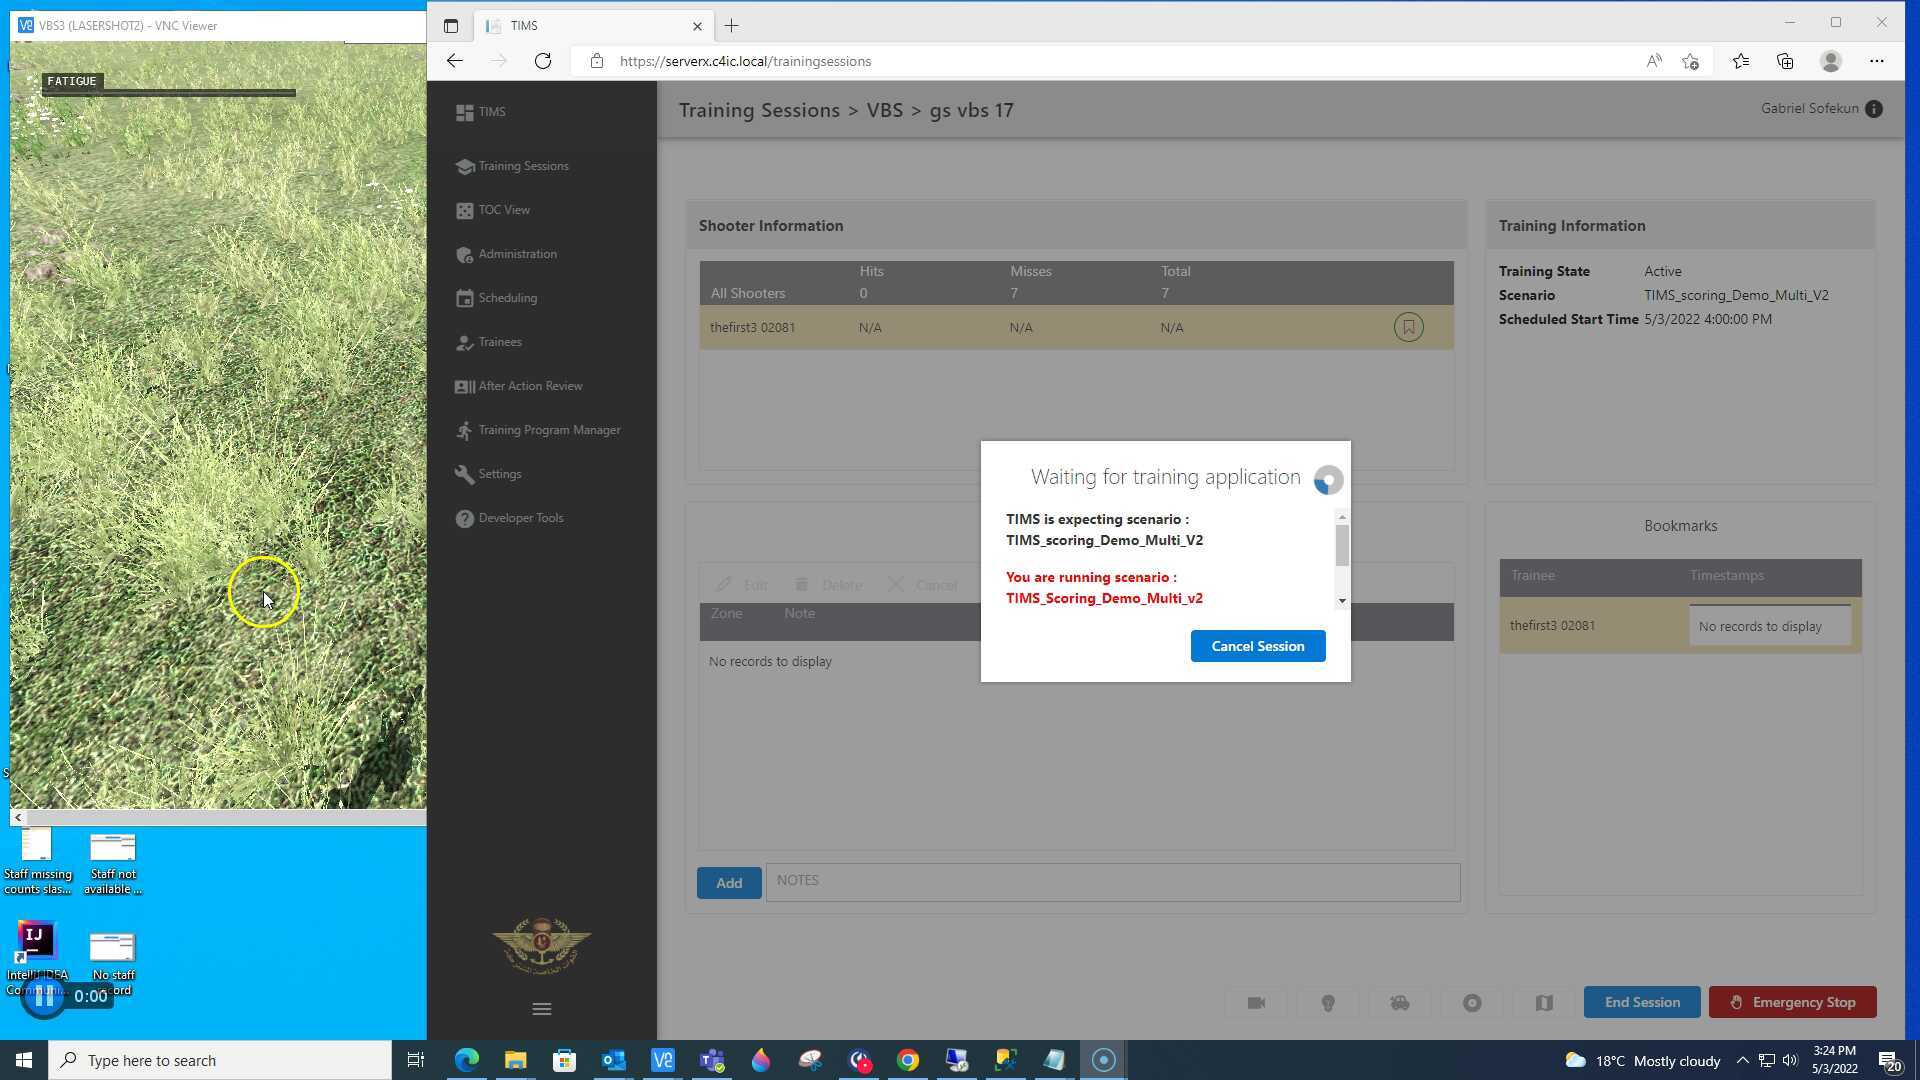Go to TOC View in sidebar
The height and width of the screenshot is (1080, 1920).
504,210
